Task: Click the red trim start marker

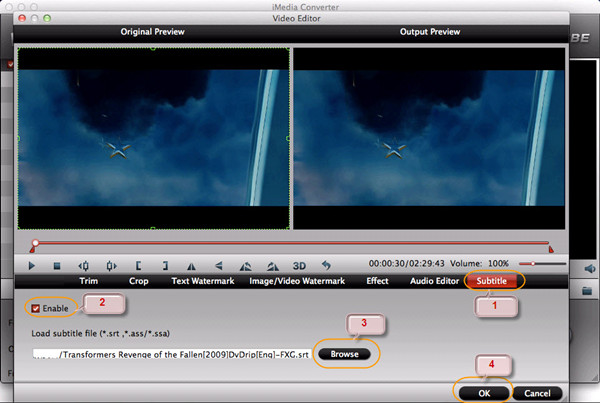Action: pos(33,250)
